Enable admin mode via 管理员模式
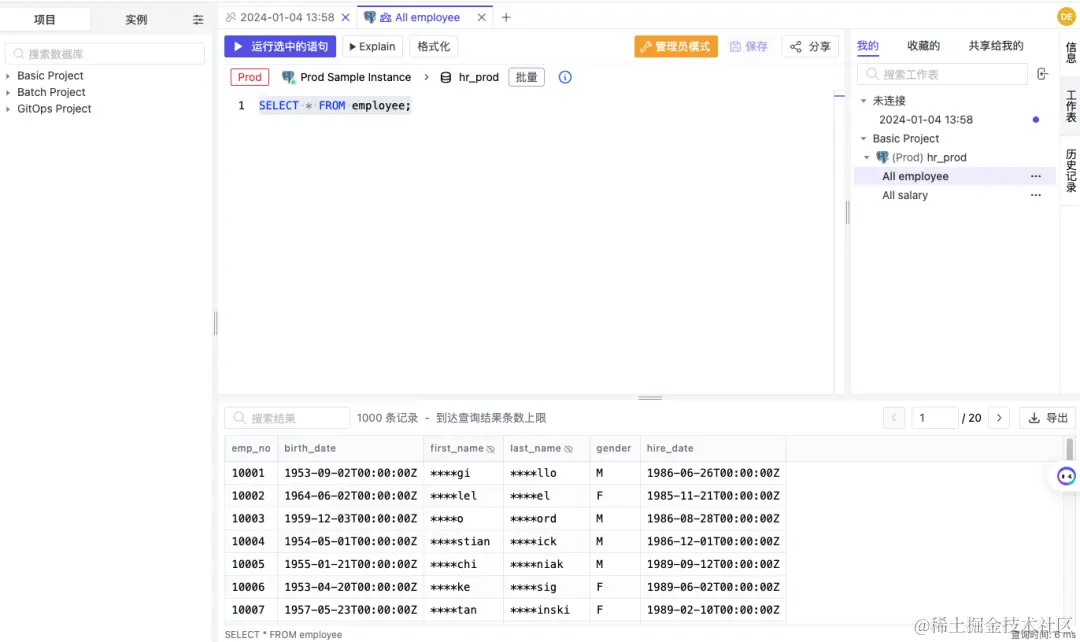 point(676,46)
